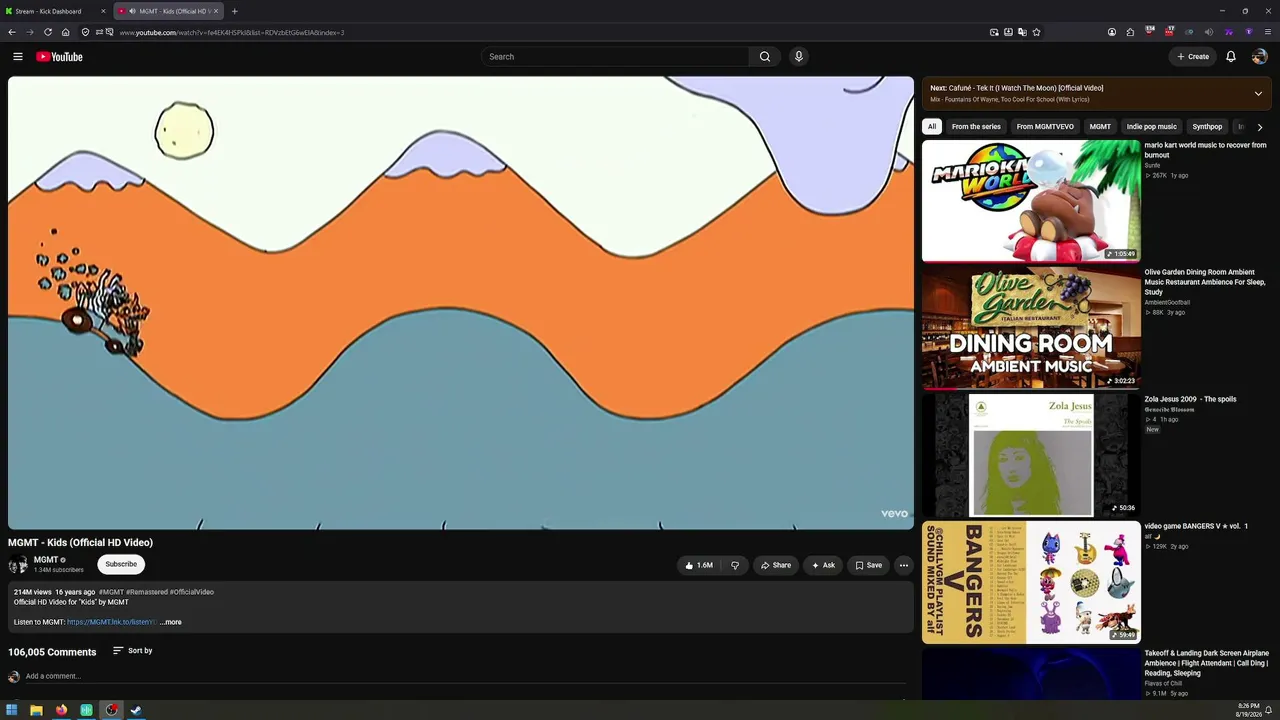Click the address bar URL
The width and height of the screenshot is (1280, 720).
click(x=232, y=32)
